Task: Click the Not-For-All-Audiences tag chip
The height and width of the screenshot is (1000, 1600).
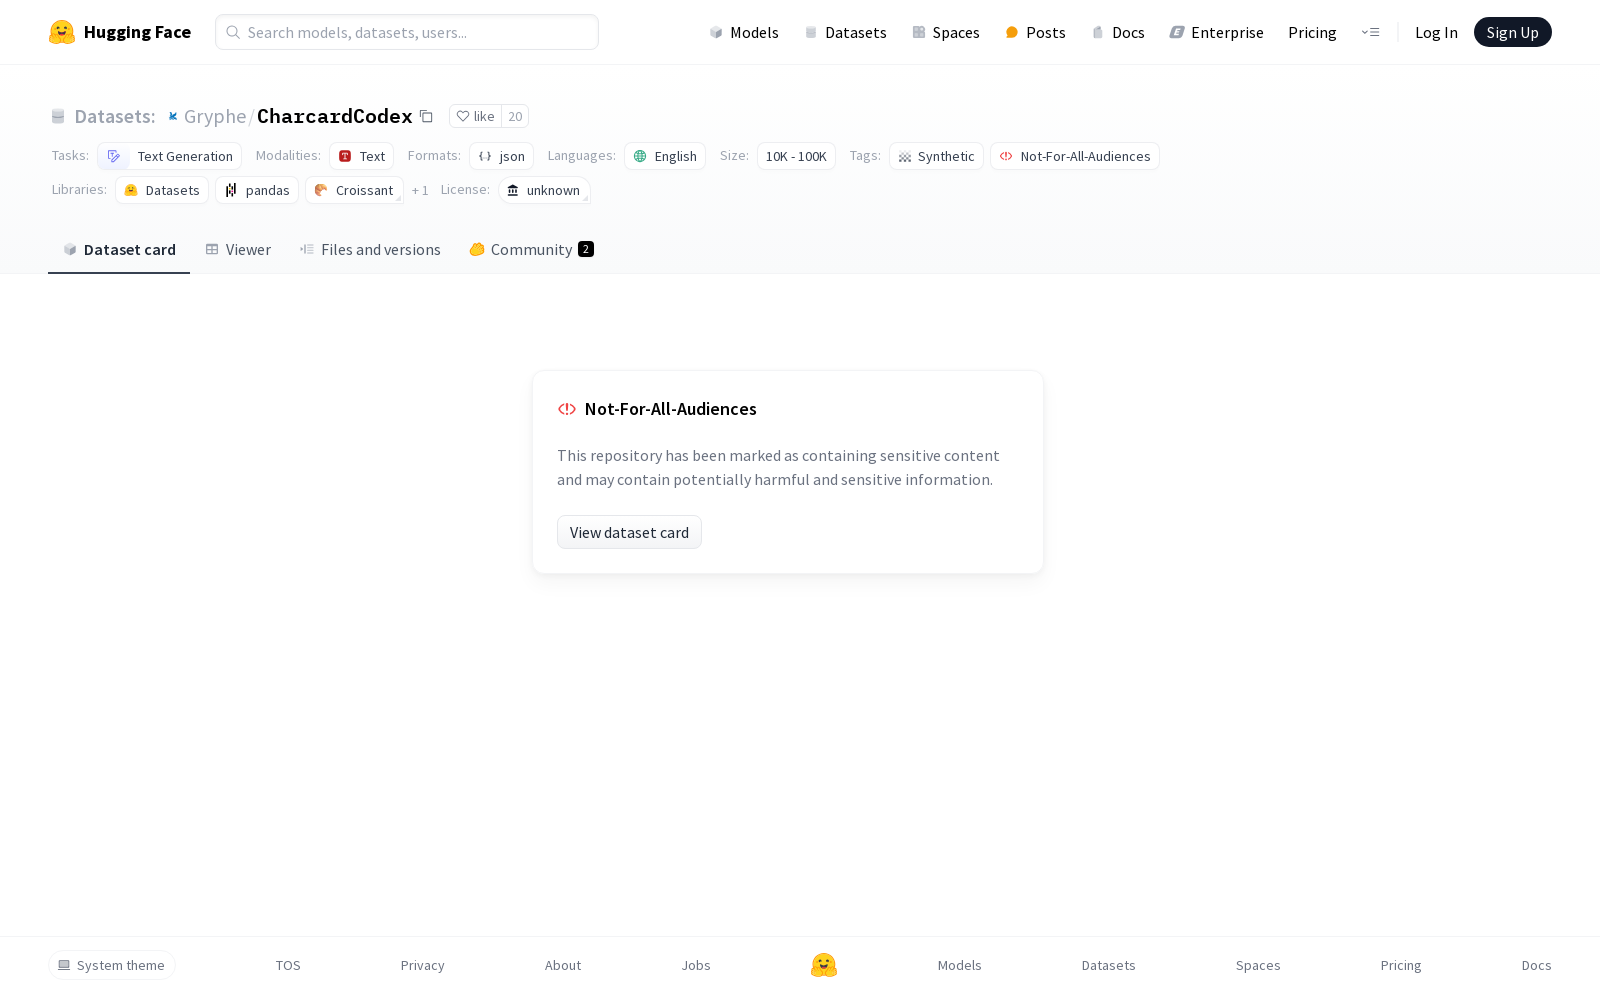Action: (1075, 156)
